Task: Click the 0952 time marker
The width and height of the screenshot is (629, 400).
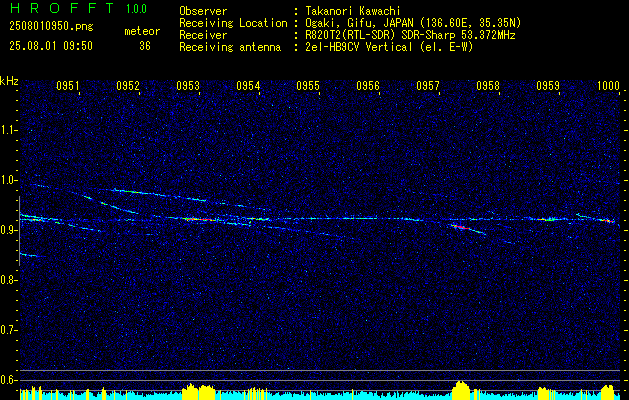Action: [x=128, y=85]
